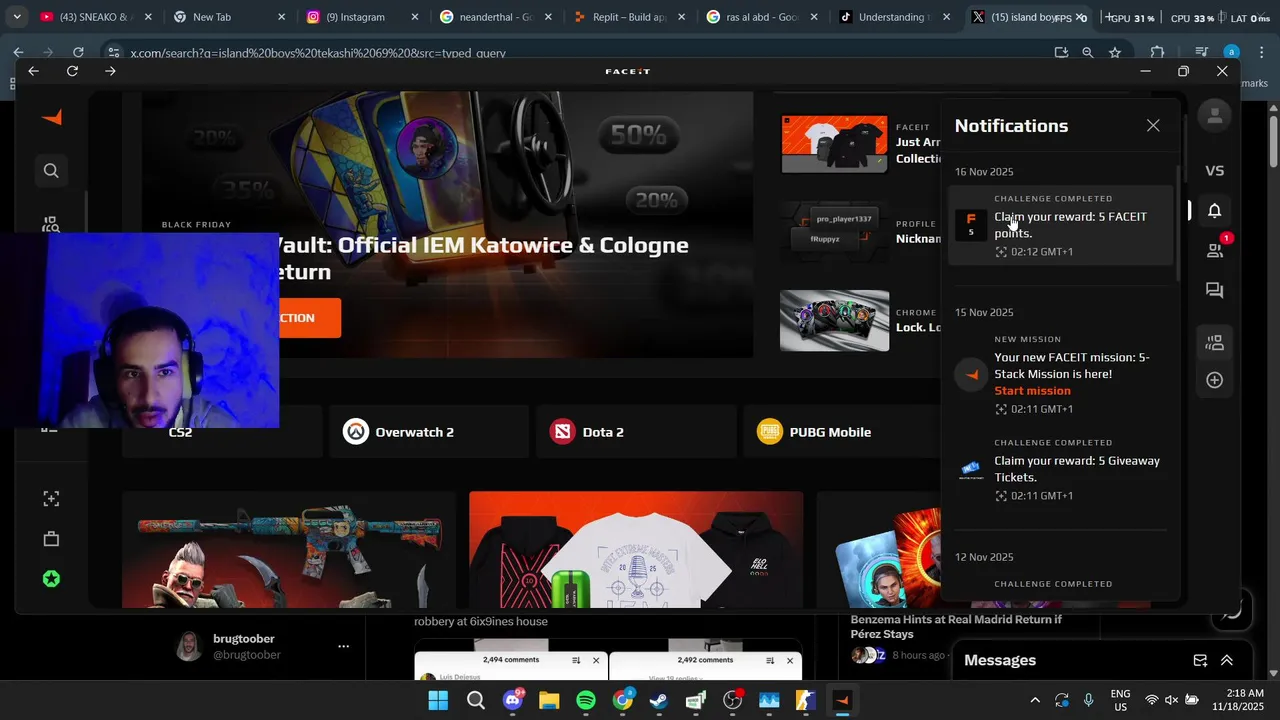Select the Dota 2 game card
The width and height of the screenshot is (1280, 720).
pos(636,432)
